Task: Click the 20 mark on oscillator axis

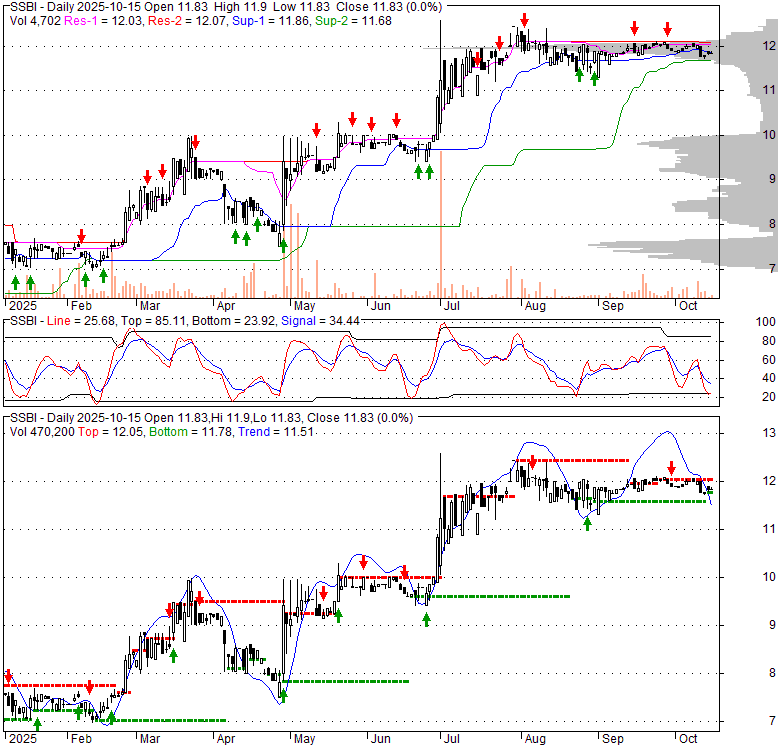Action: tap(769, 397)
